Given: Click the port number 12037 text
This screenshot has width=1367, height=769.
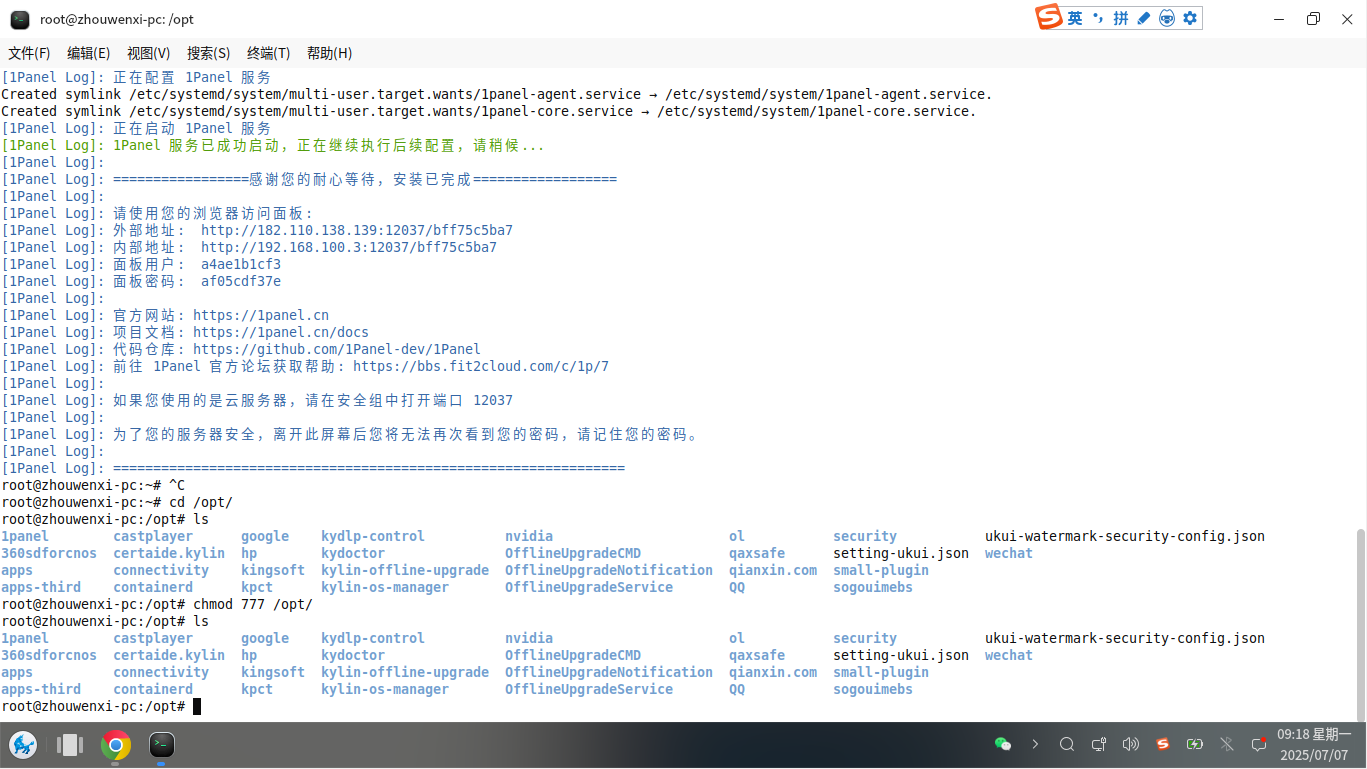Looking at the screenshot, I should (x=493, y=400).
